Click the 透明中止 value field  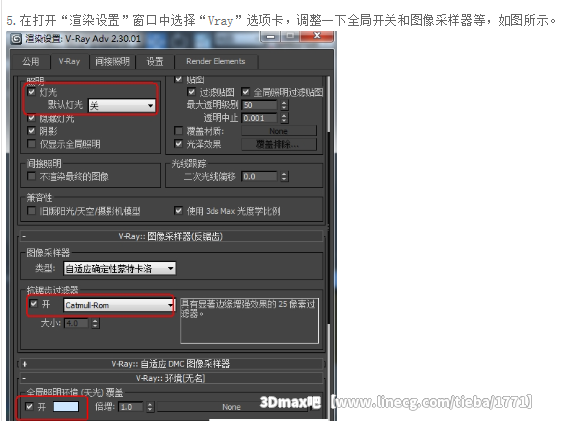coord(260,118)
